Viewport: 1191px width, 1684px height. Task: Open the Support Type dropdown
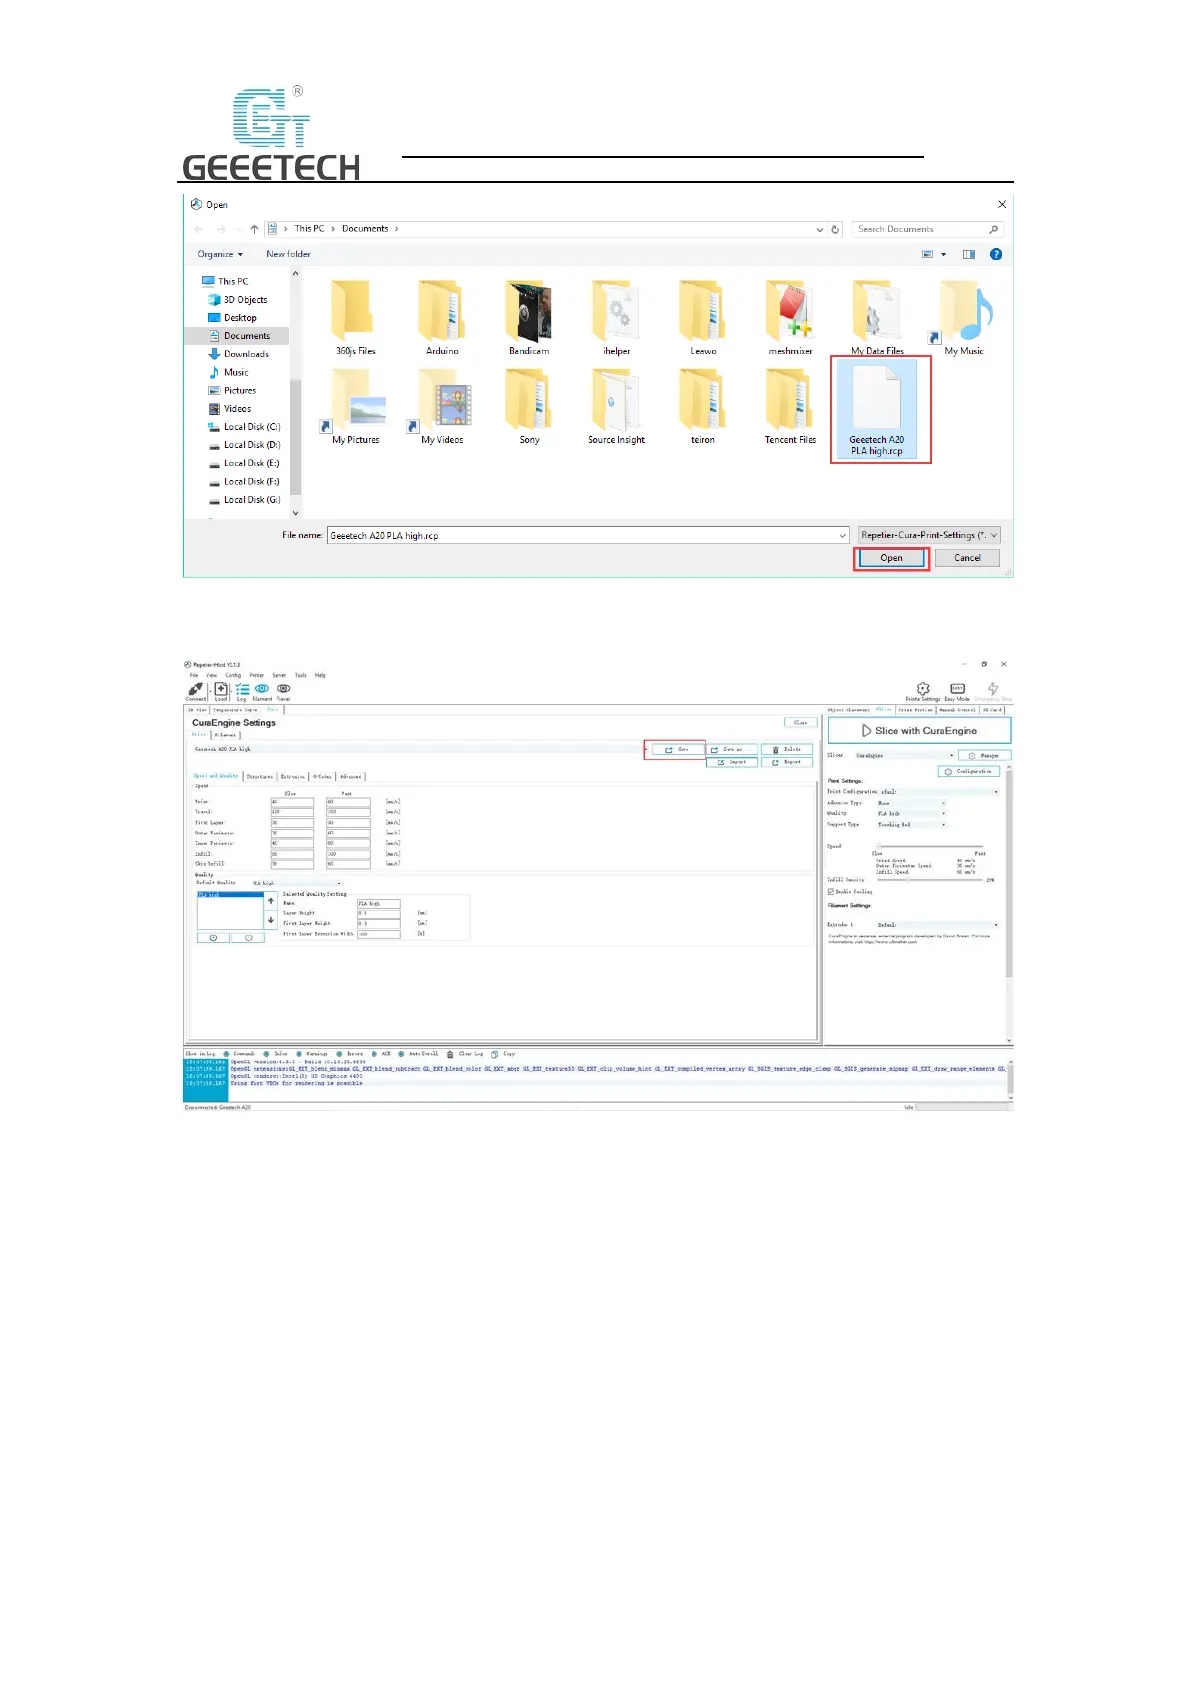coord(911,825)
